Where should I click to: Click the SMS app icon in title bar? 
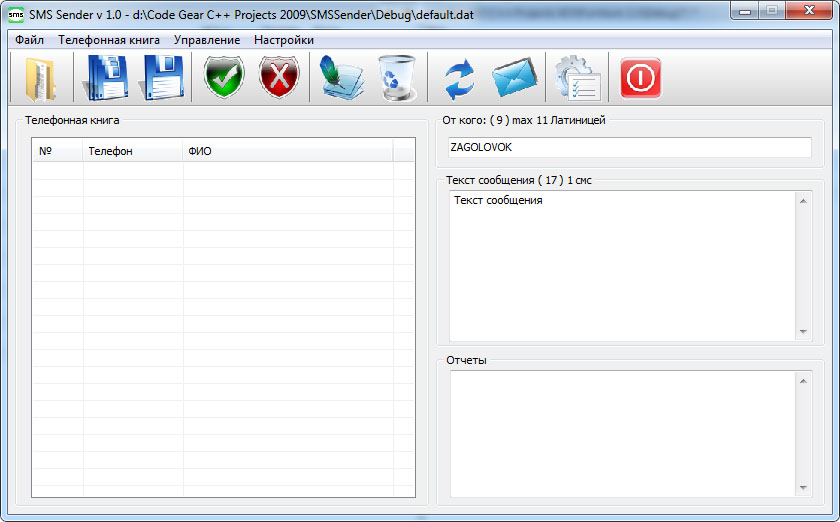point(16,15)
